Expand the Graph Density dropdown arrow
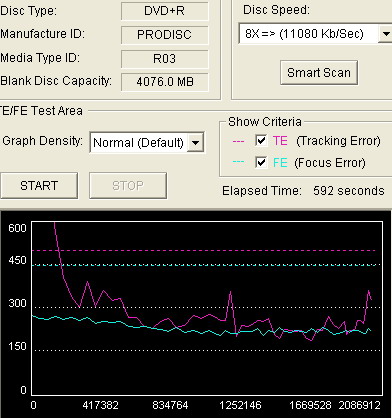 (196, 143)
